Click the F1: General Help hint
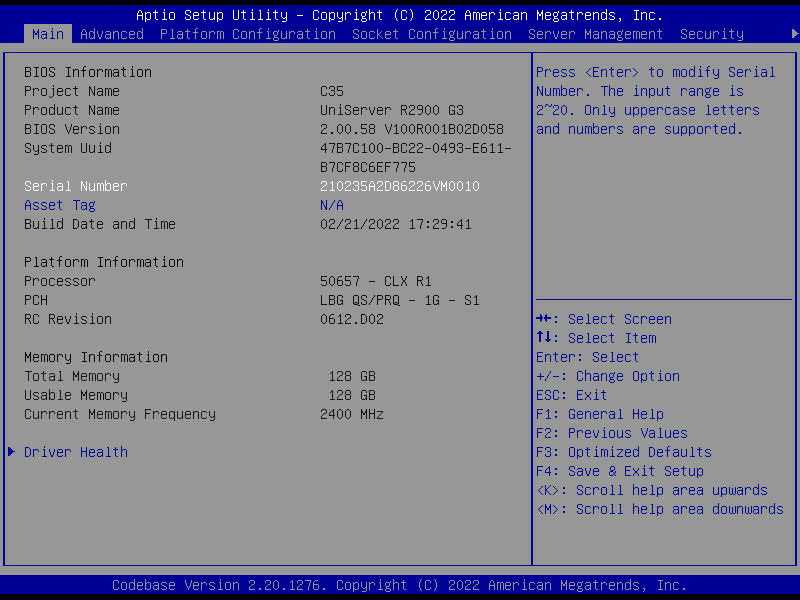Viewport: 800px width, 600px height. [x=599, y=414]
